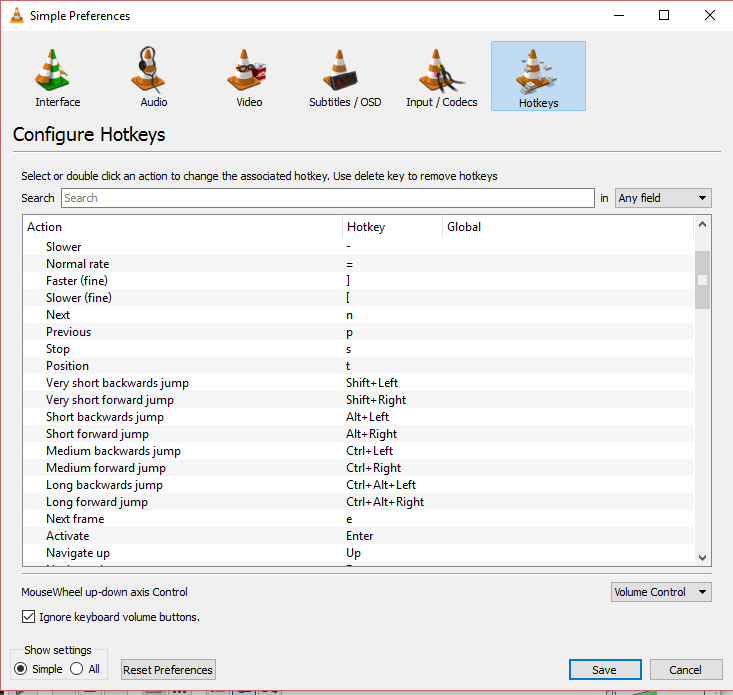Click the hotkey list scroll up arrow

(x=702, y=225)
